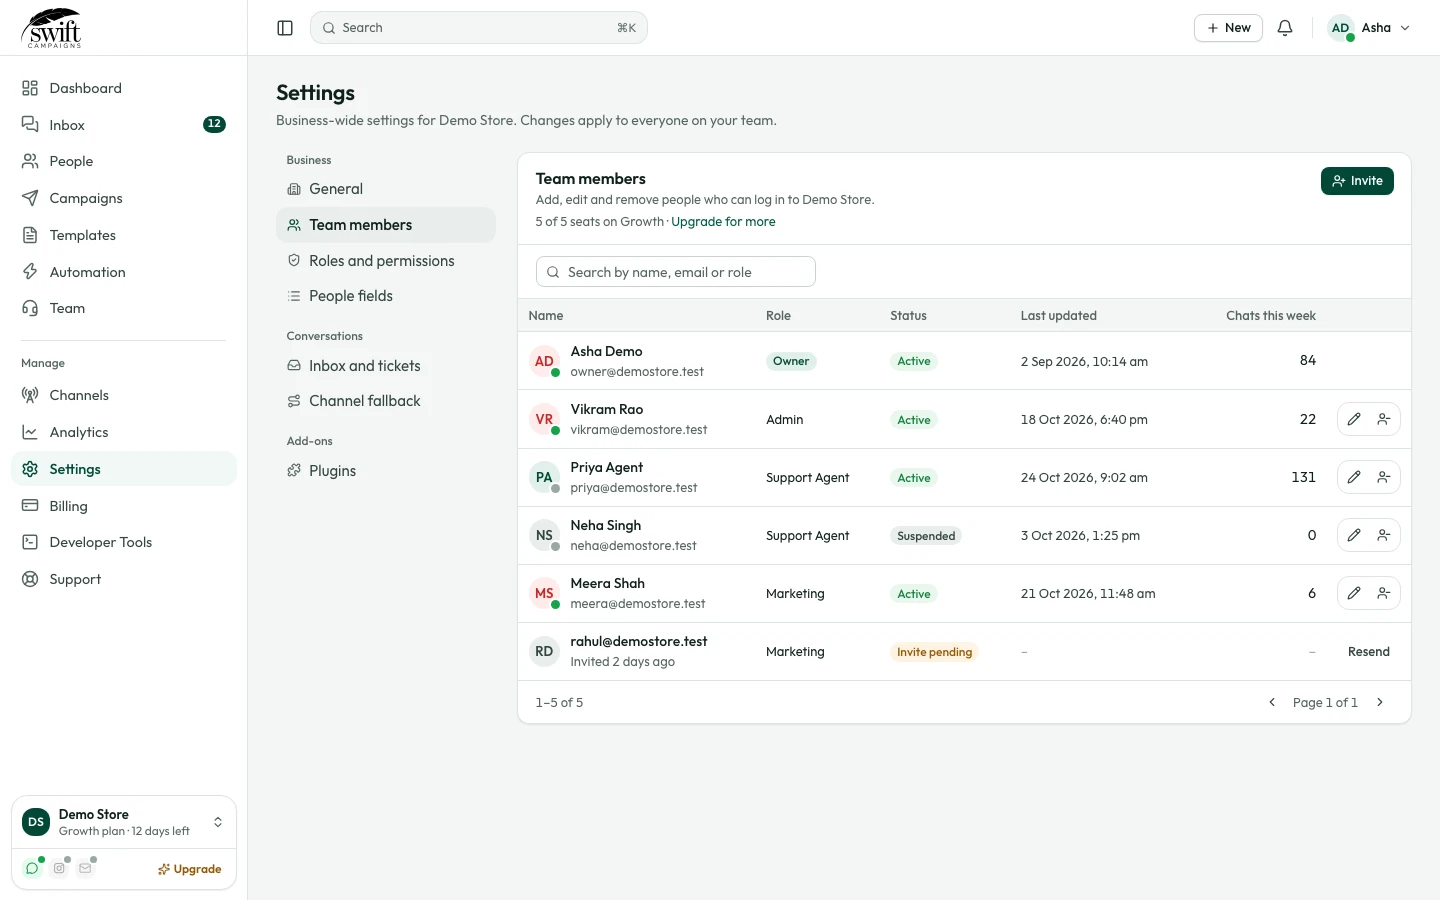This screenshot has height=900, width=1440.
Task: Open the notifications bell
Action: point(1285,28)
